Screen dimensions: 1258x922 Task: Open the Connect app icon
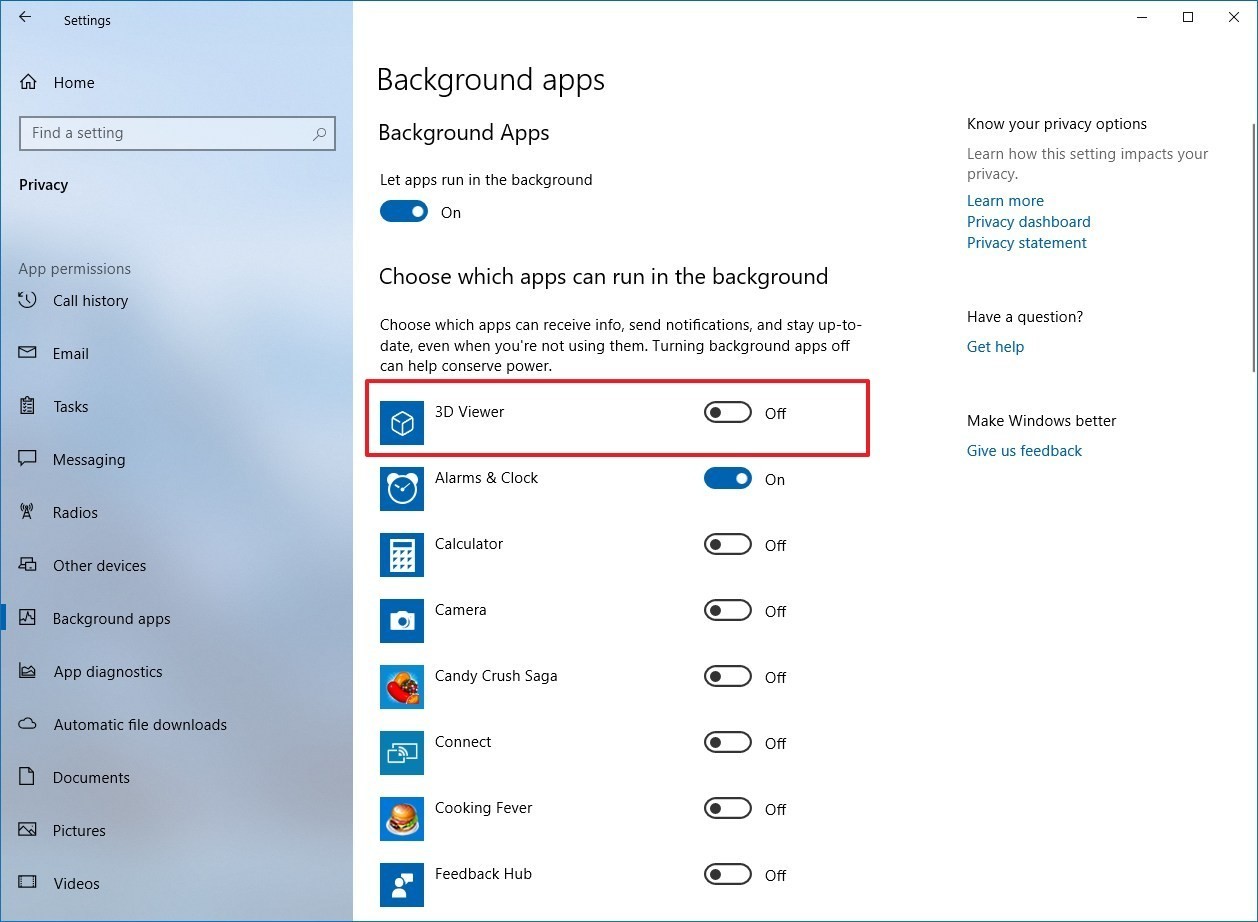click(x=401, y=753)
